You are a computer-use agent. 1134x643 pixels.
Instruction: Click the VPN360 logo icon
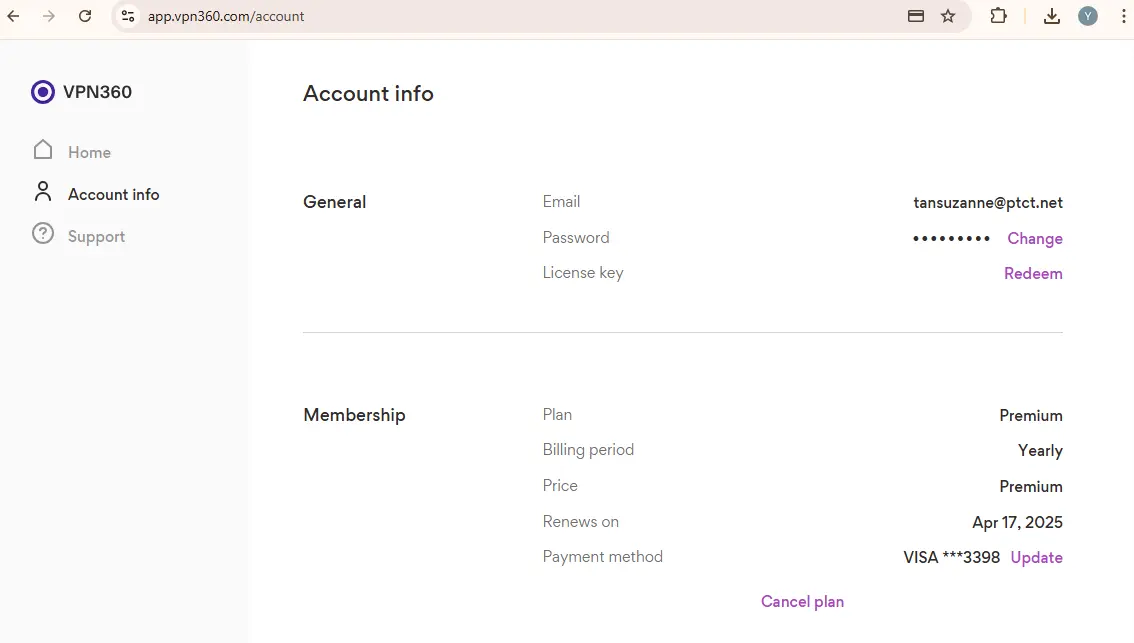tap(43, 92)
